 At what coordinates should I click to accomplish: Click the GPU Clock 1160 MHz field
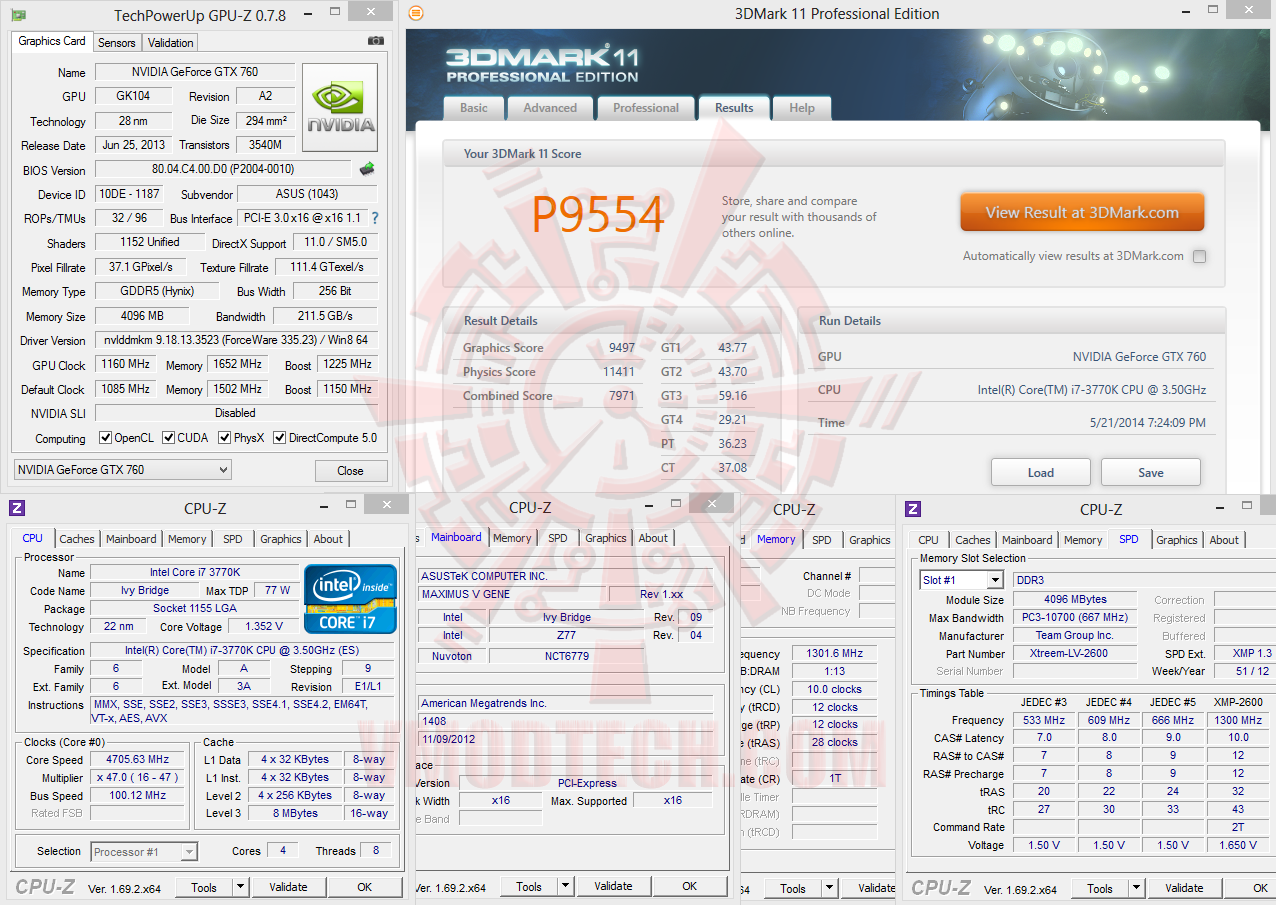[125, 365]
